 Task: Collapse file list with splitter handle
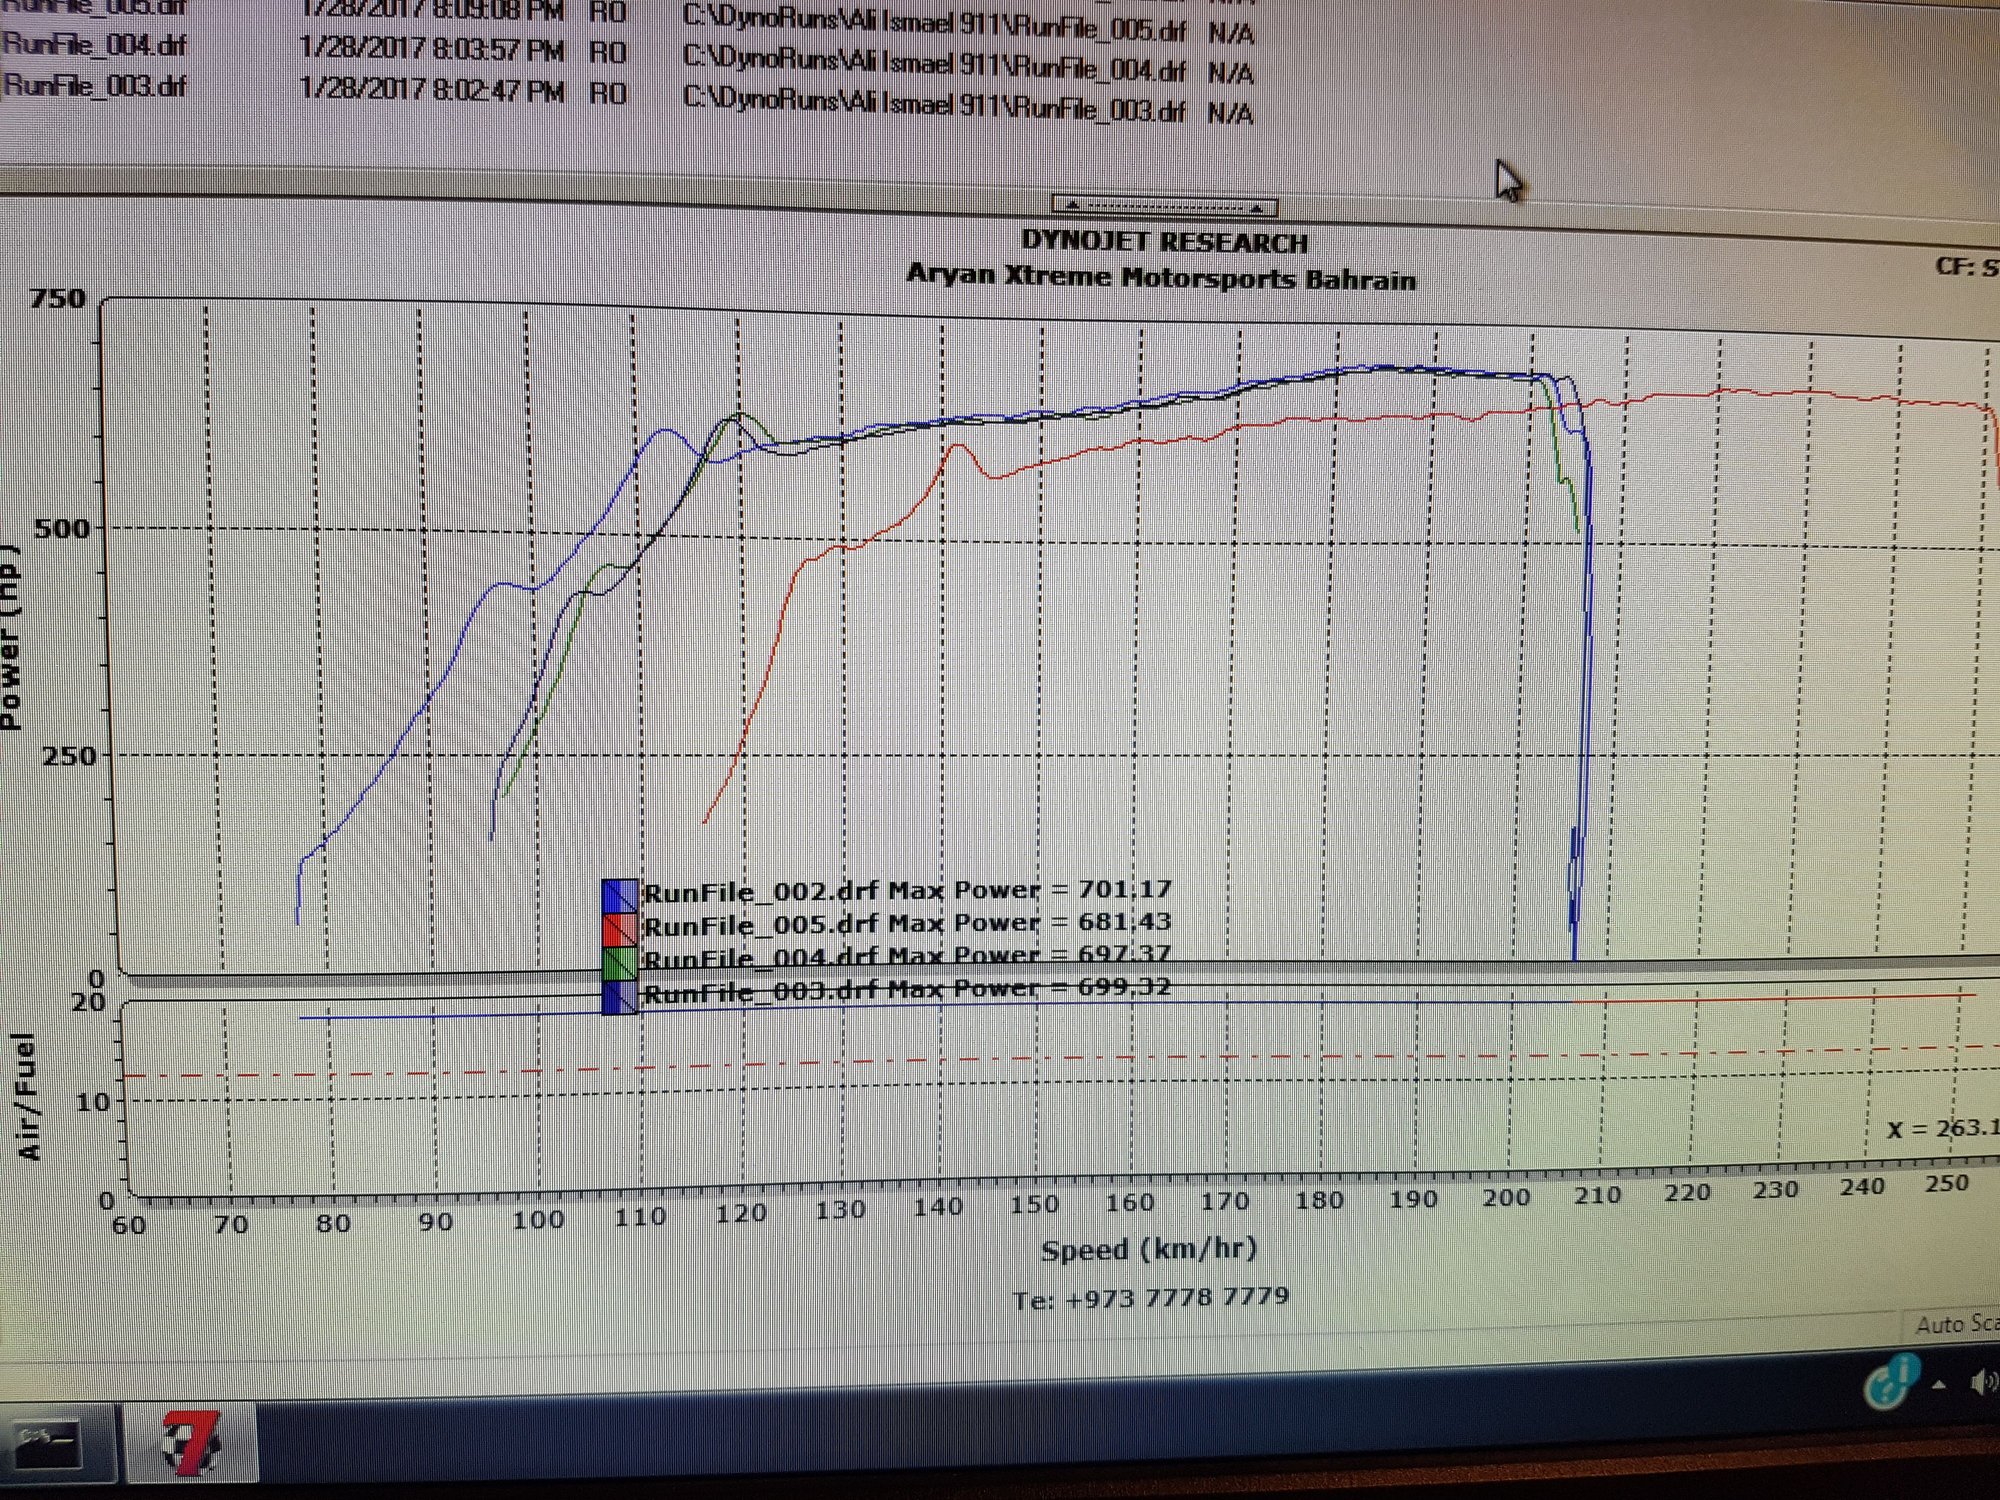1164,206
